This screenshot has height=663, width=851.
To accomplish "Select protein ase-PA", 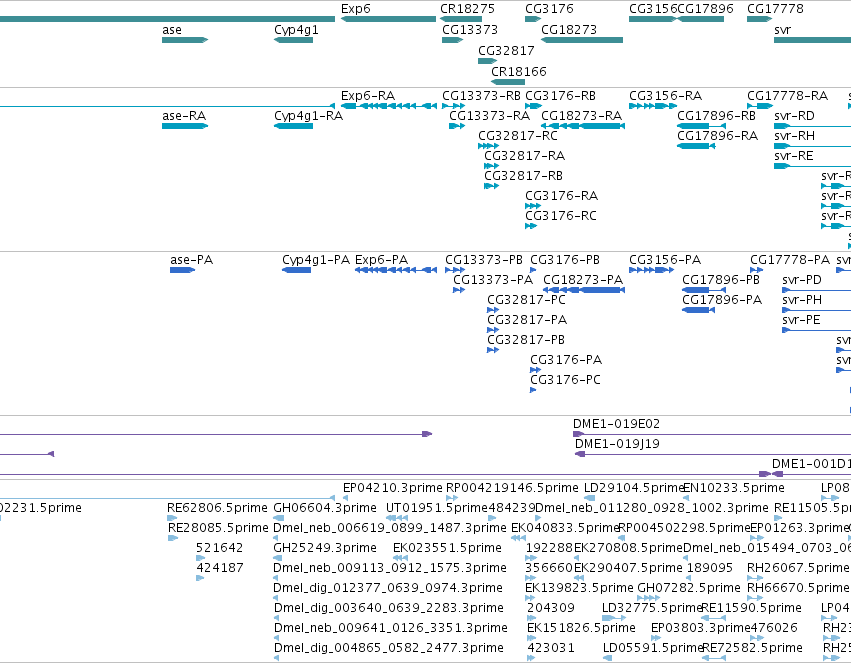I will [x=182, y=270].
